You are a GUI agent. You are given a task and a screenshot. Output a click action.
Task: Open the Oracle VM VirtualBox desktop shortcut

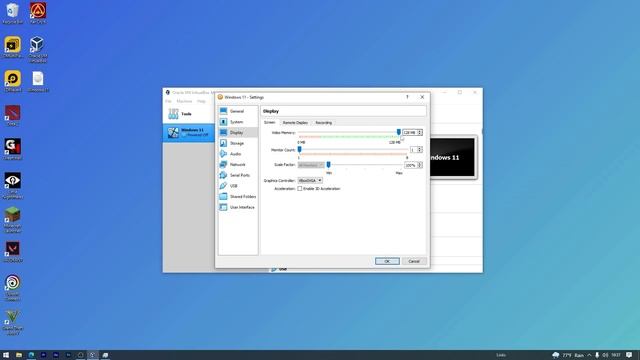(x=38, y=49)
